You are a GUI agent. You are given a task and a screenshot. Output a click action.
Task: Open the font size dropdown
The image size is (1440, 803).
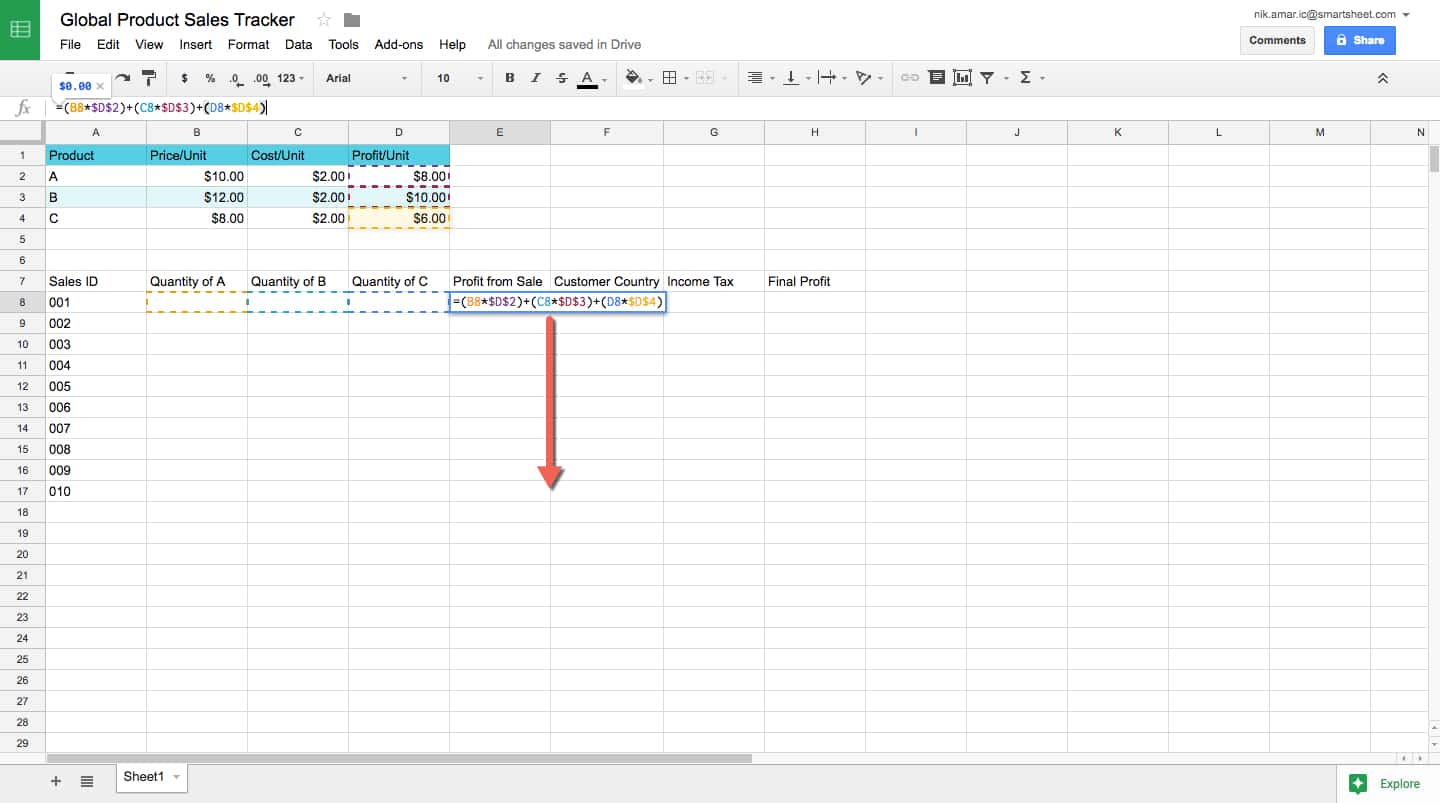click(459, 78)
